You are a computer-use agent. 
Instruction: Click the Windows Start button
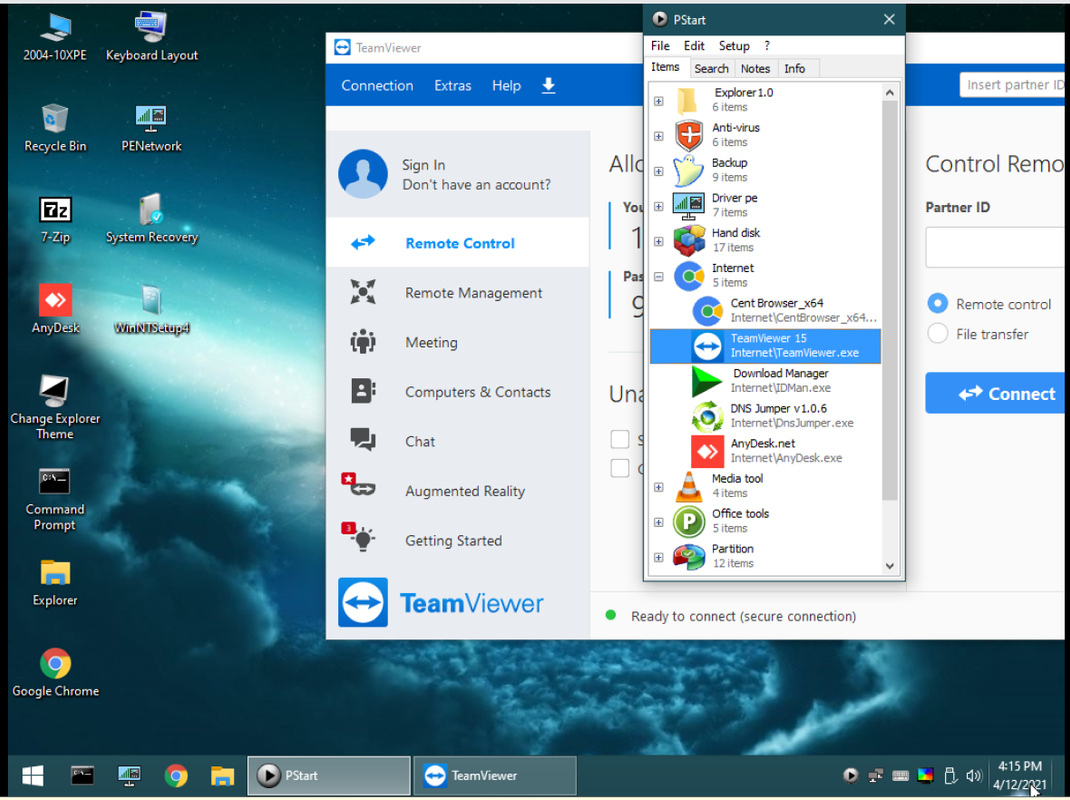click(x=33, y=776)
